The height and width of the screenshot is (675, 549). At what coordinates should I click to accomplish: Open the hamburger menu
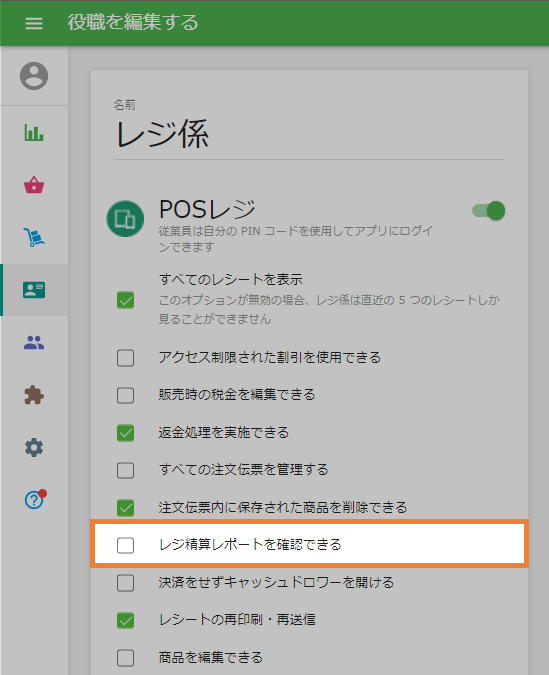tap(34, 23)
